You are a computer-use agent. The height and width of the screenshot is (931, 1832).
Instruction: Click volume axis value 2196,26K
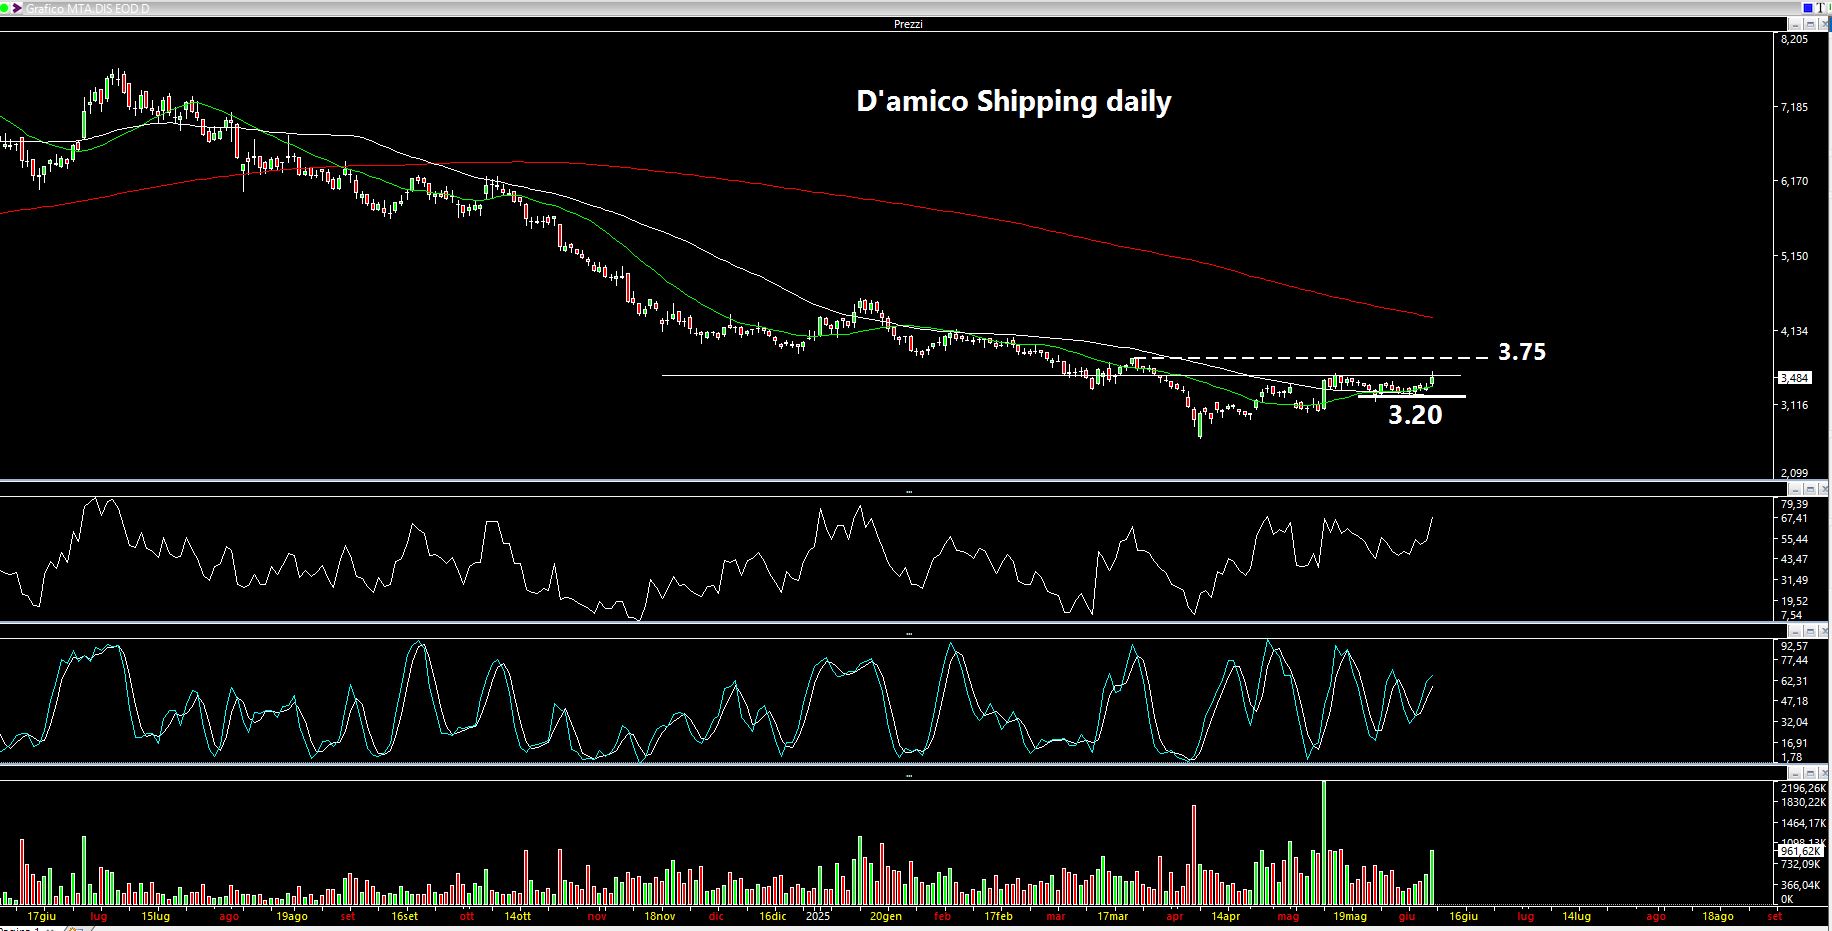click(x=1802, y=788)
